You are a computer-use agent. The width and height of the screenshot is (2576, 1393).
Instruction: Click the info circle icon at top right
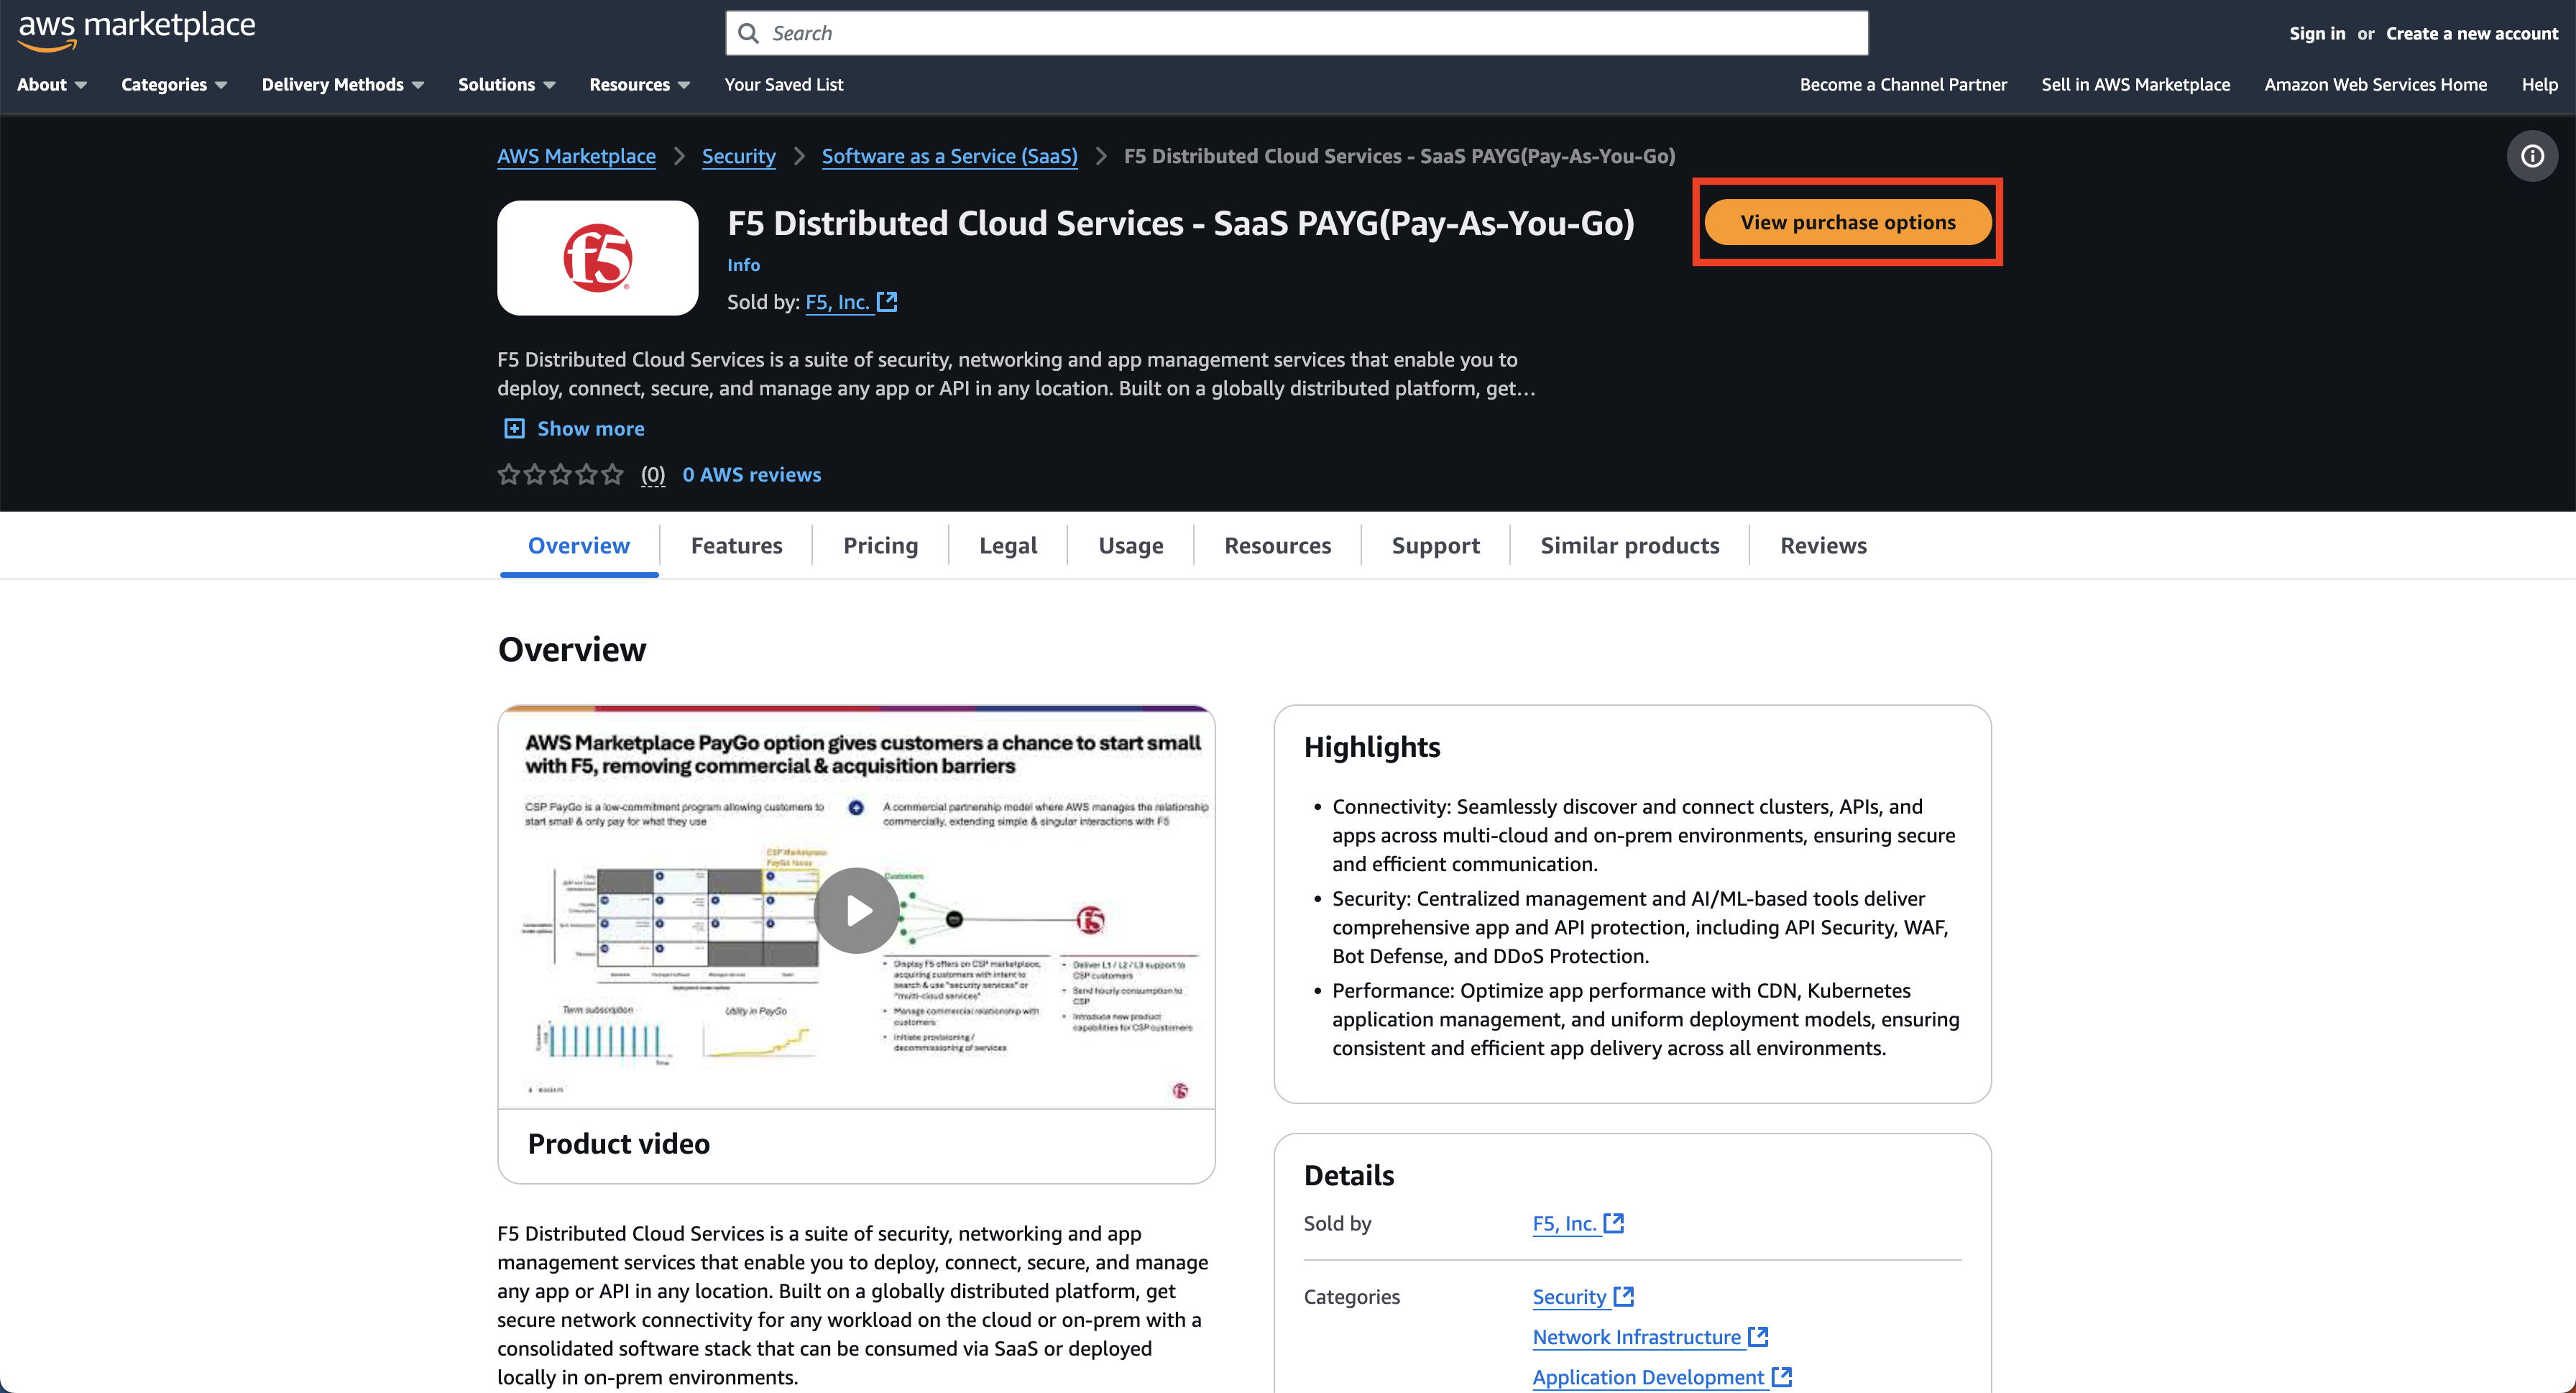[x=2532, y=156]
